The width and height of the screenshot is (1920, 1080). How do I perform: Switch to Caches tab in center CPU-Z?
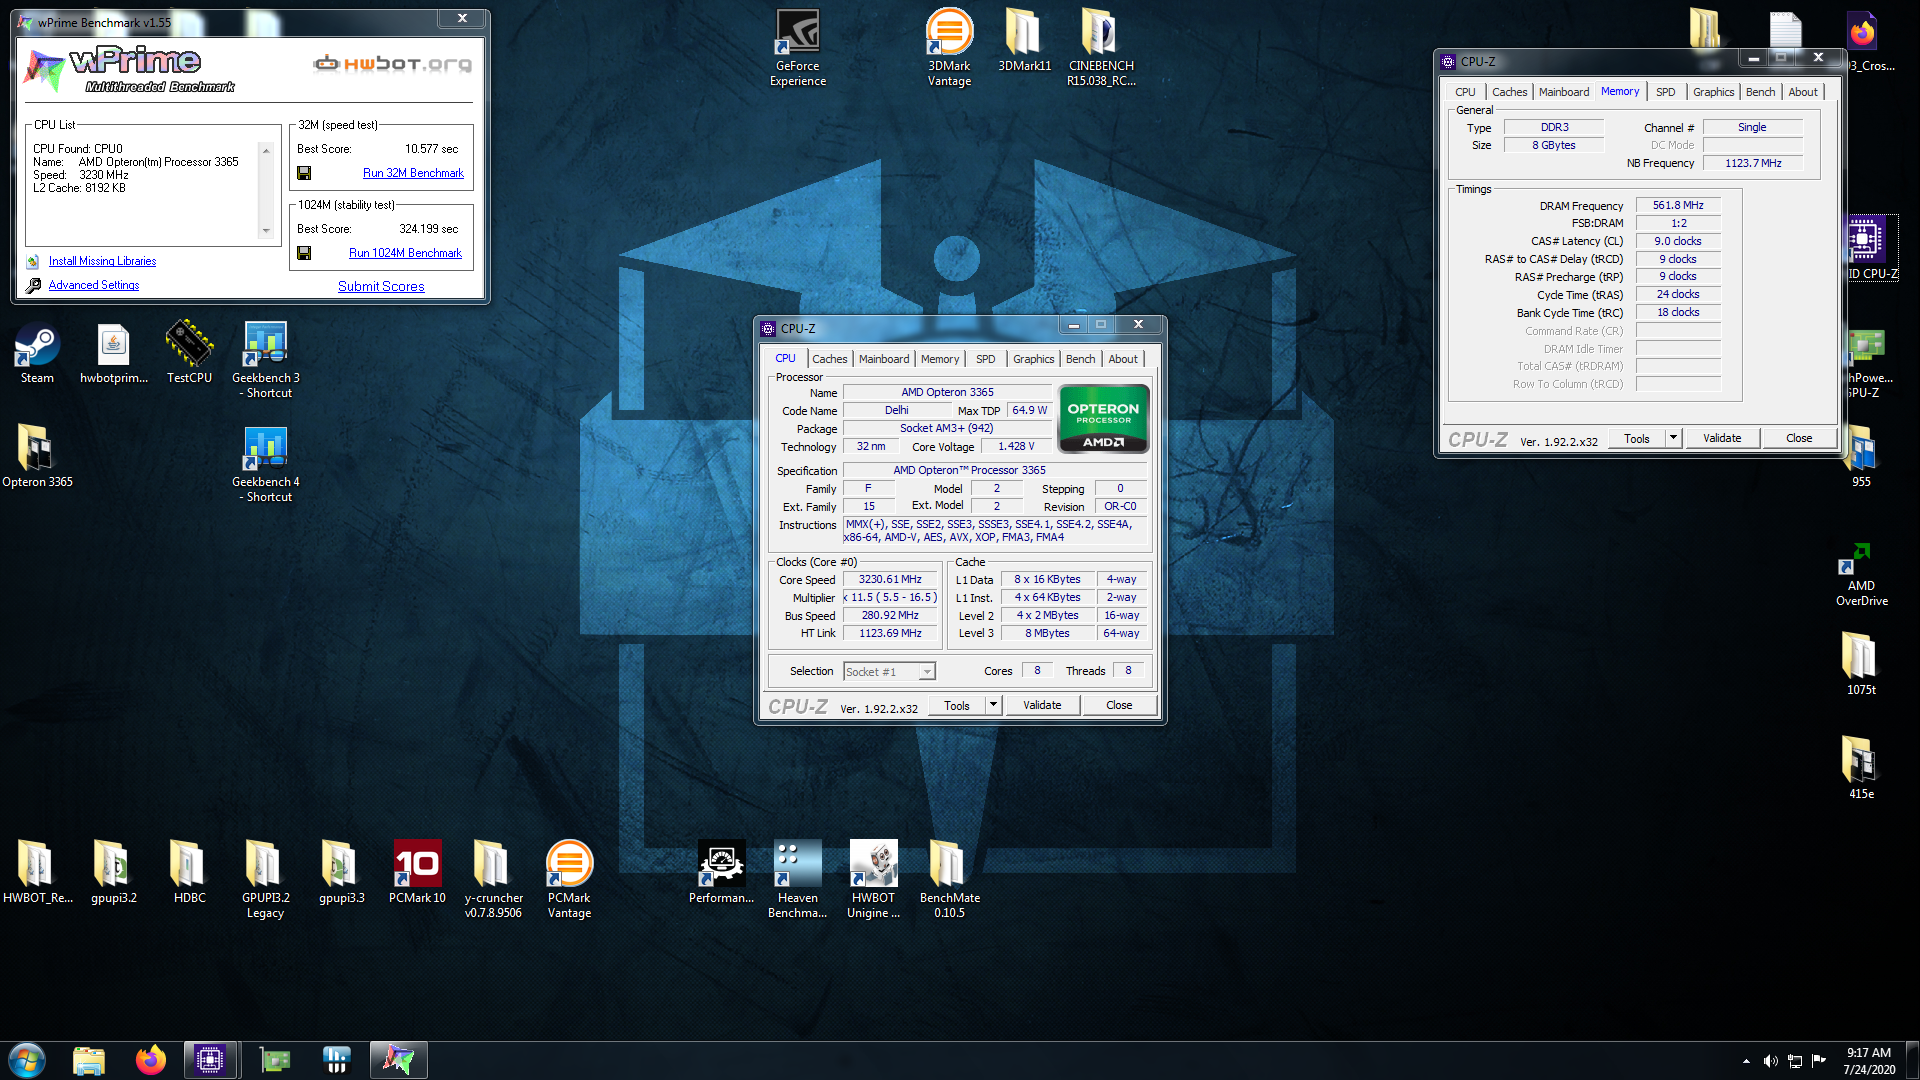pos(829,359)
